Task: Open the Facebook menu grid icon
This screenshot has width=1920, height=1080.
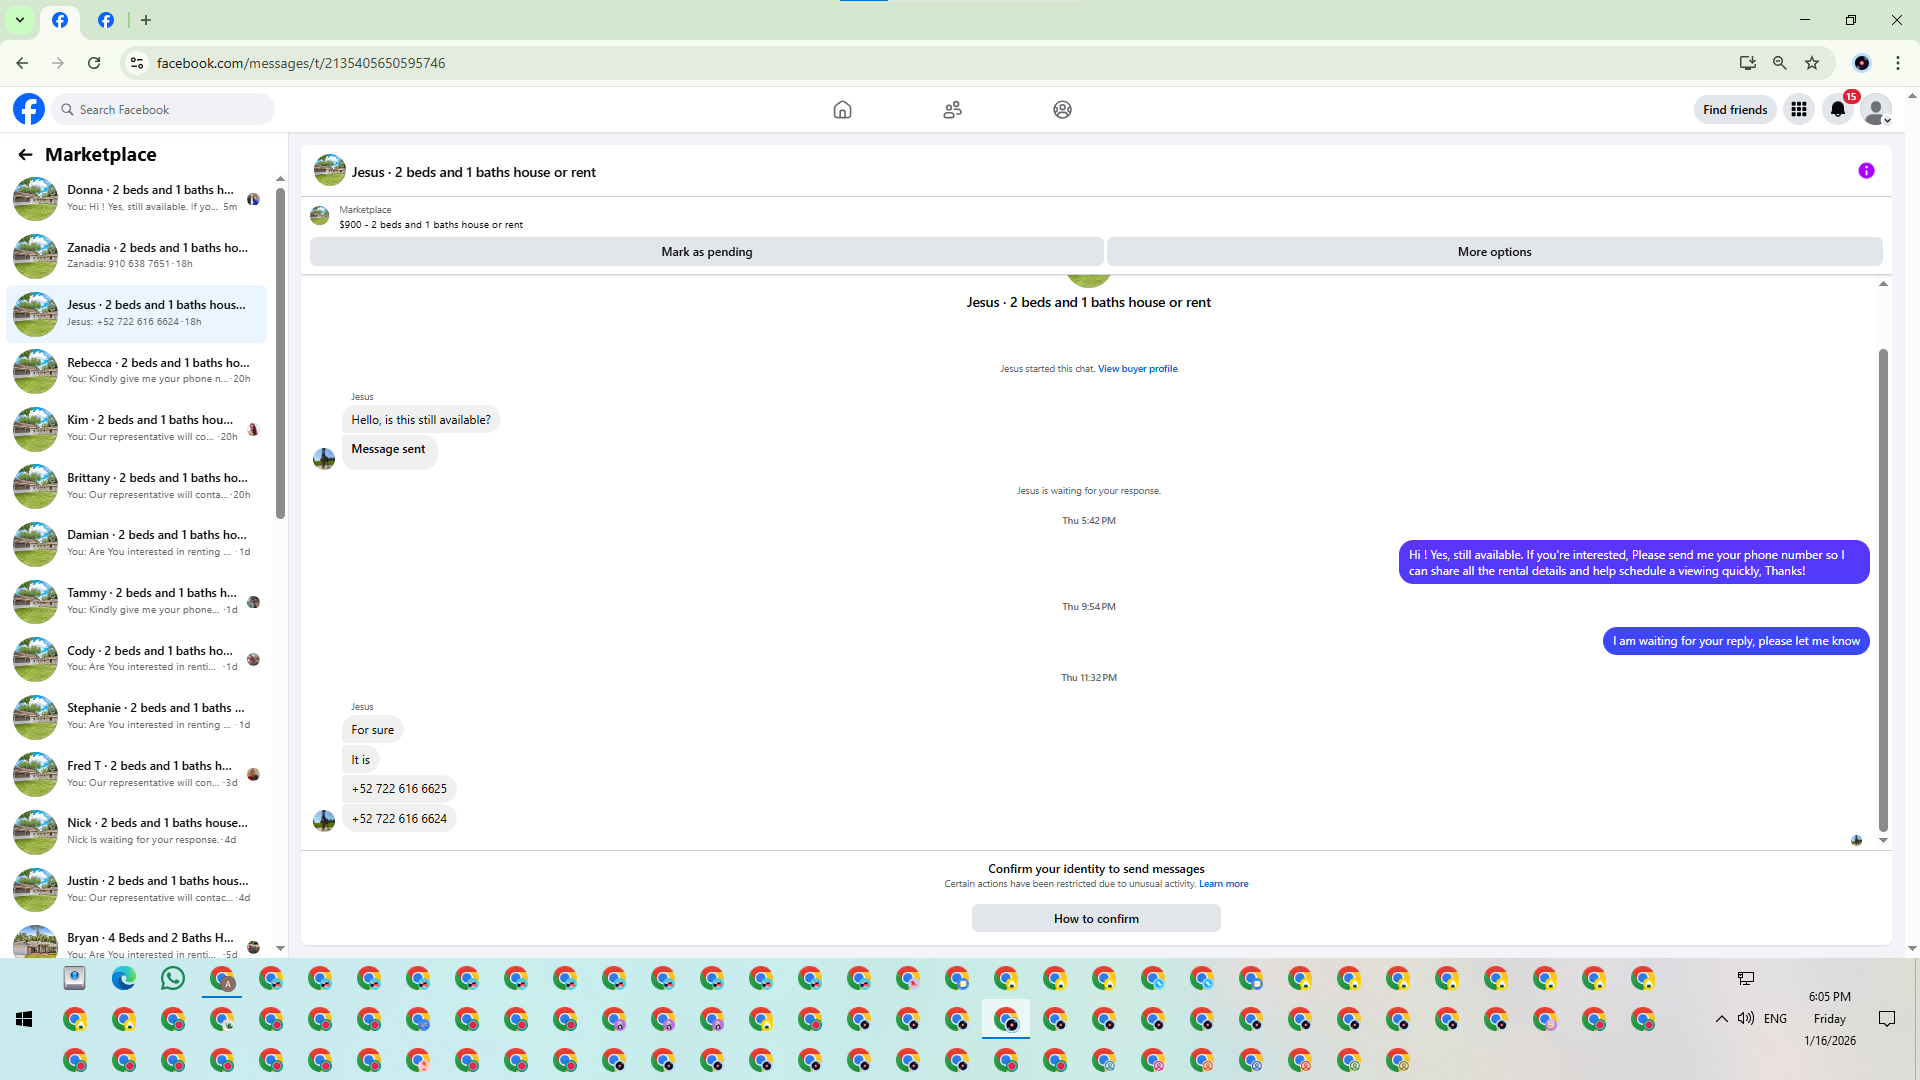Action: click(x=1798, y=110)
